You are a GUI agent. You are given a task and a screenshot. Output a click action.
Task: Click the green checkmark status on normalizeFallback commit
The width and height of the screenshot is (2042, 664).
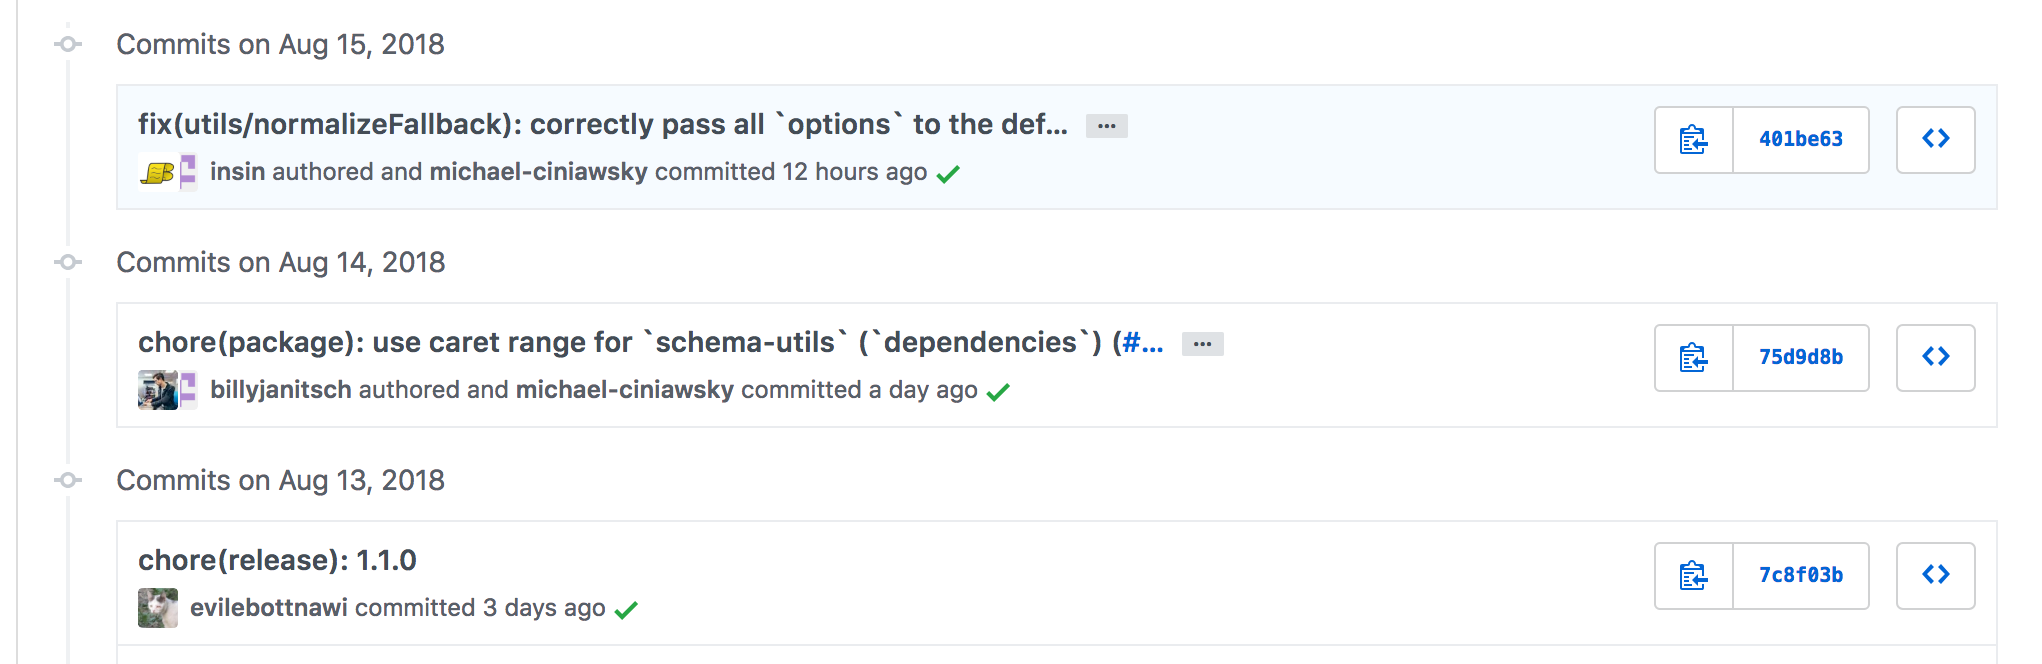tap(948, 174)
